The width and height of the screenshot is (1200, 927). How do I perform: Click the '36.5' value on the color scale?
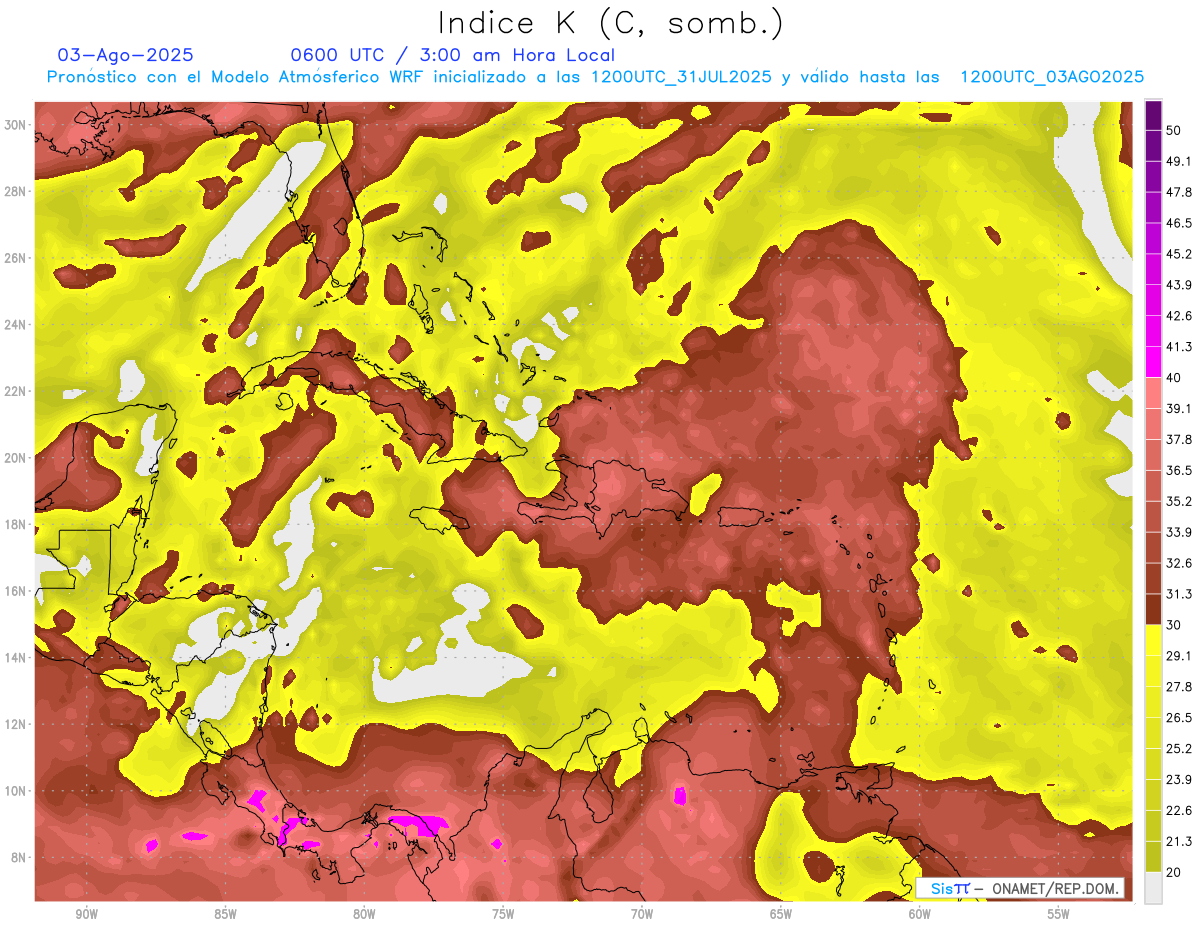point(1178,470)
